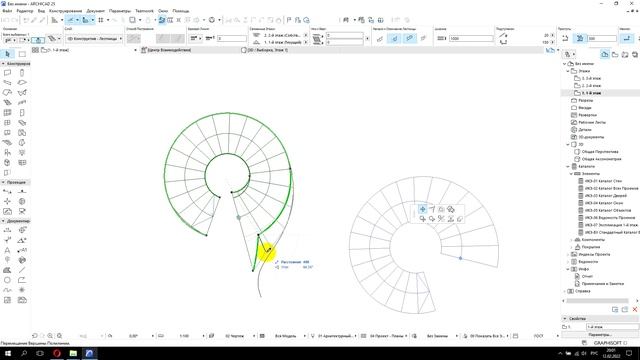
Task: Select the Text tool in the toolbox
Action: pos(7,250)
